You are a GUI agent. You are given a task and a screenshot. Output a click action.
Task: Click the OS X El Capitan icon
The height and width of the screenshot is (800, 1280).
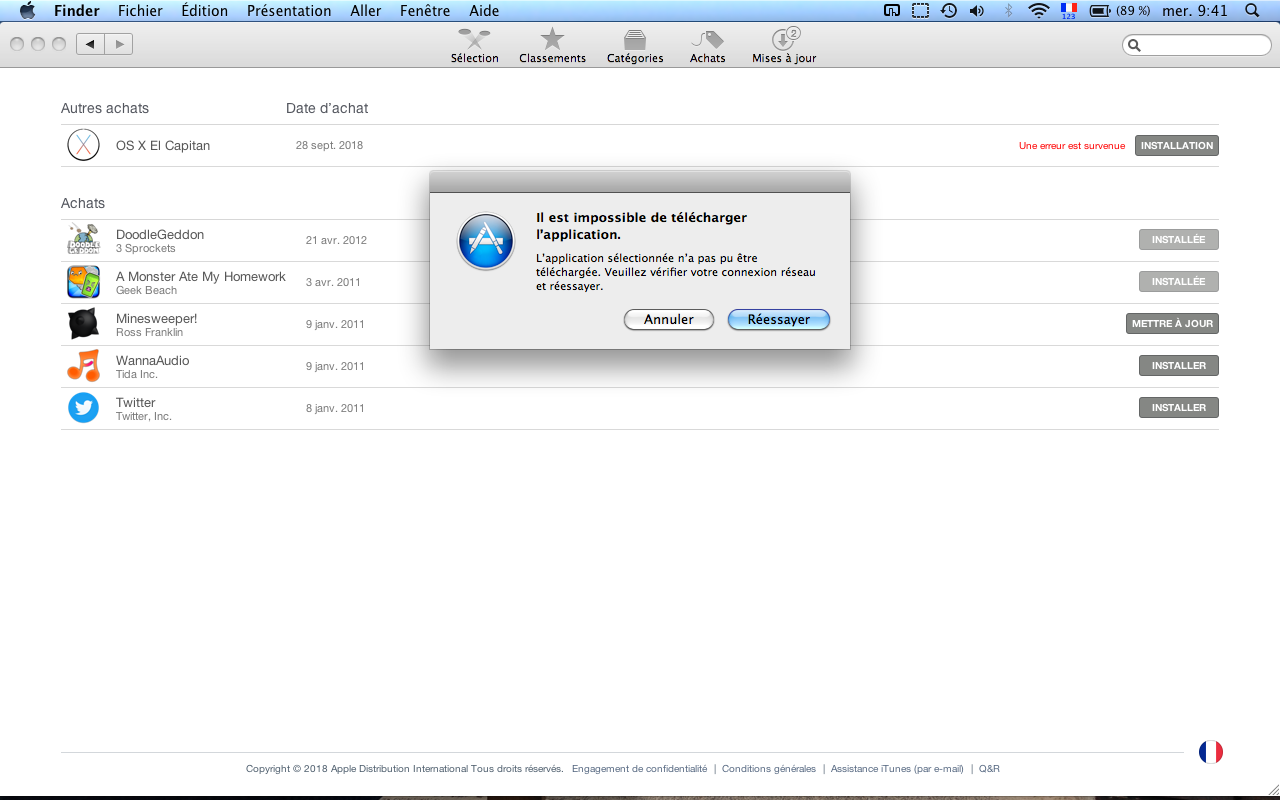pyautogui.click(x=83, y=145)
